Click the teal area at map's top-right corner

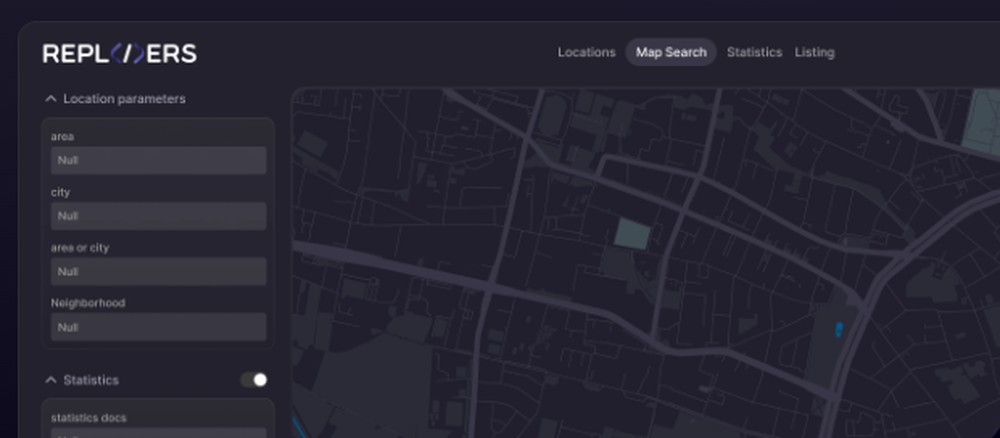click(x=982, y=120)
